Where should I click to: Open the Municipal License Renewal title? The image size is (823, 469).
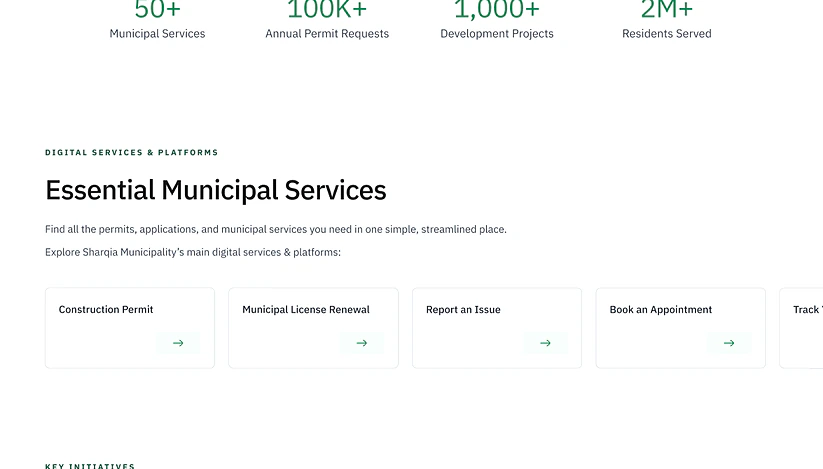point(306,310)
